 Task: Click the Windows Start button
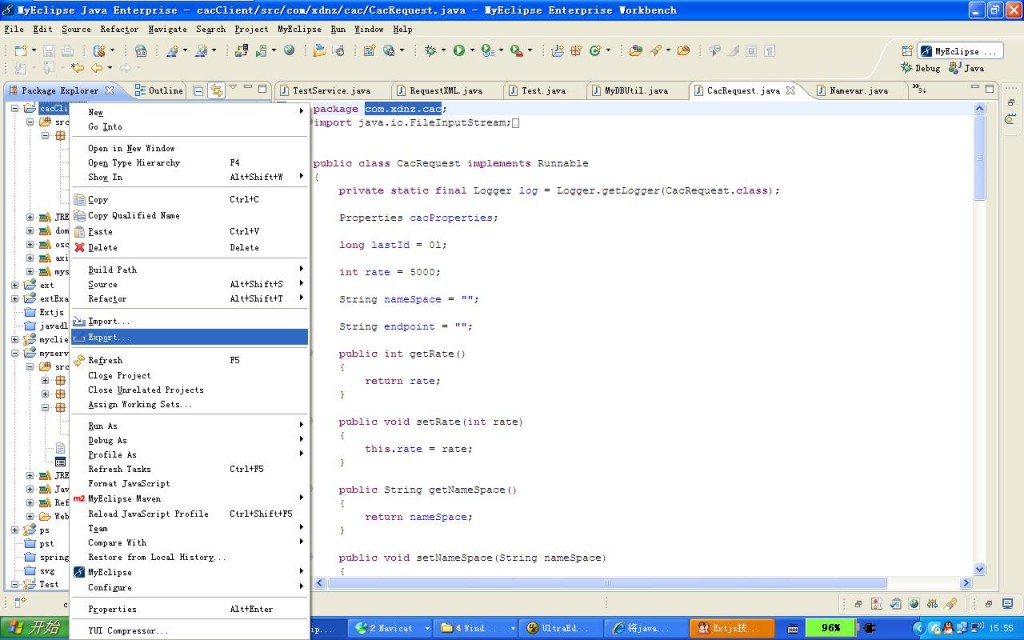pyautogui.click(x=34, y=628)
